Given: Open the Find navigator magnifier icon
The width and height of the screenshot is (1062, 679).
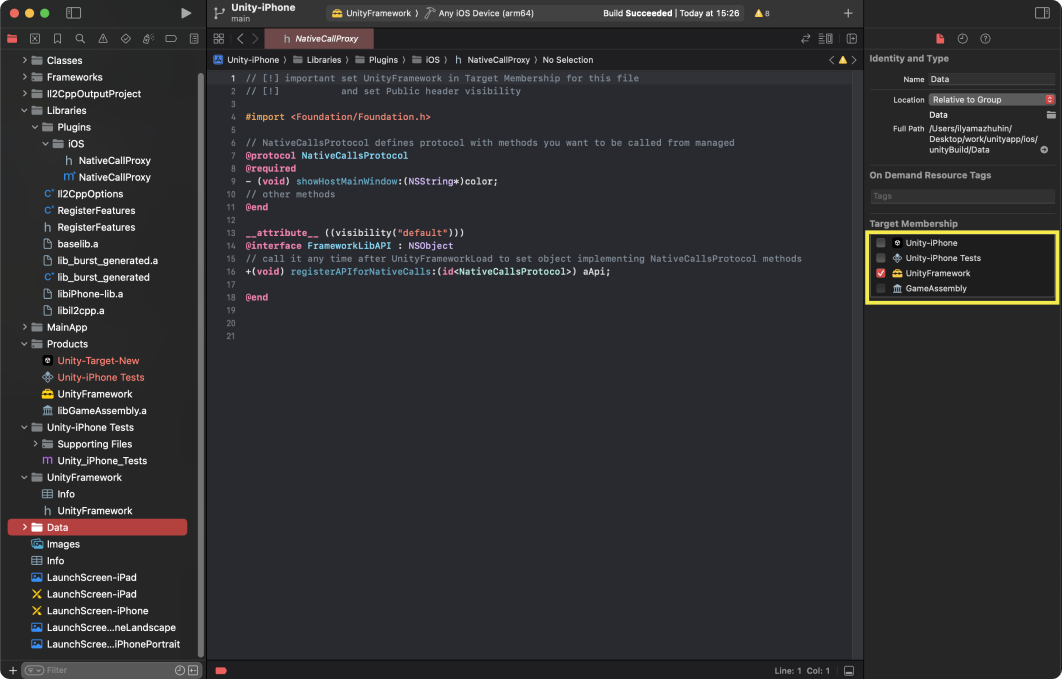Looking at the screenshot, I should [x=80, y=39].
